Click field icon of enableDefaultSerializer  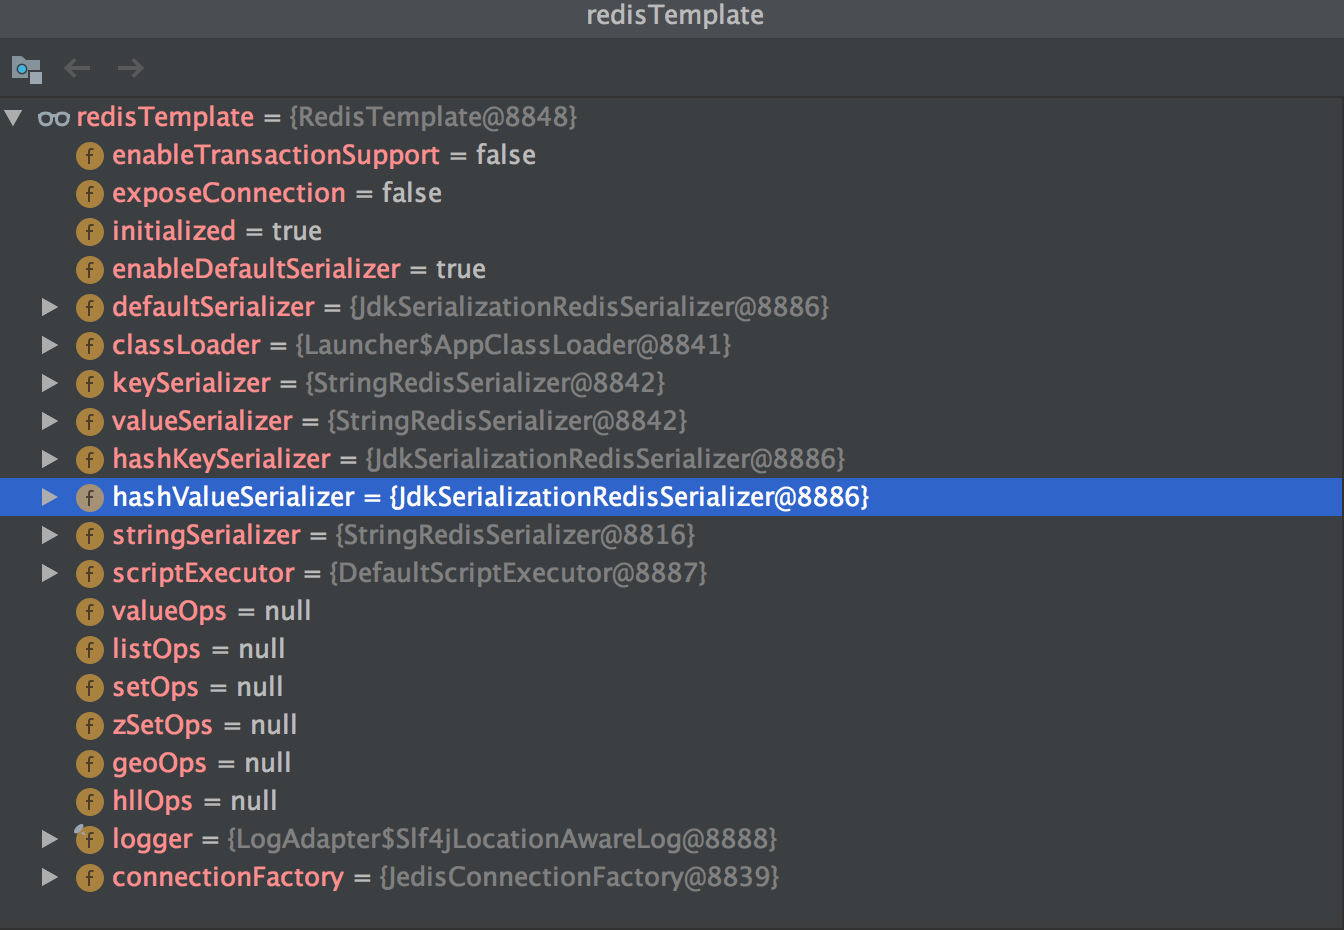pos(90,270)
